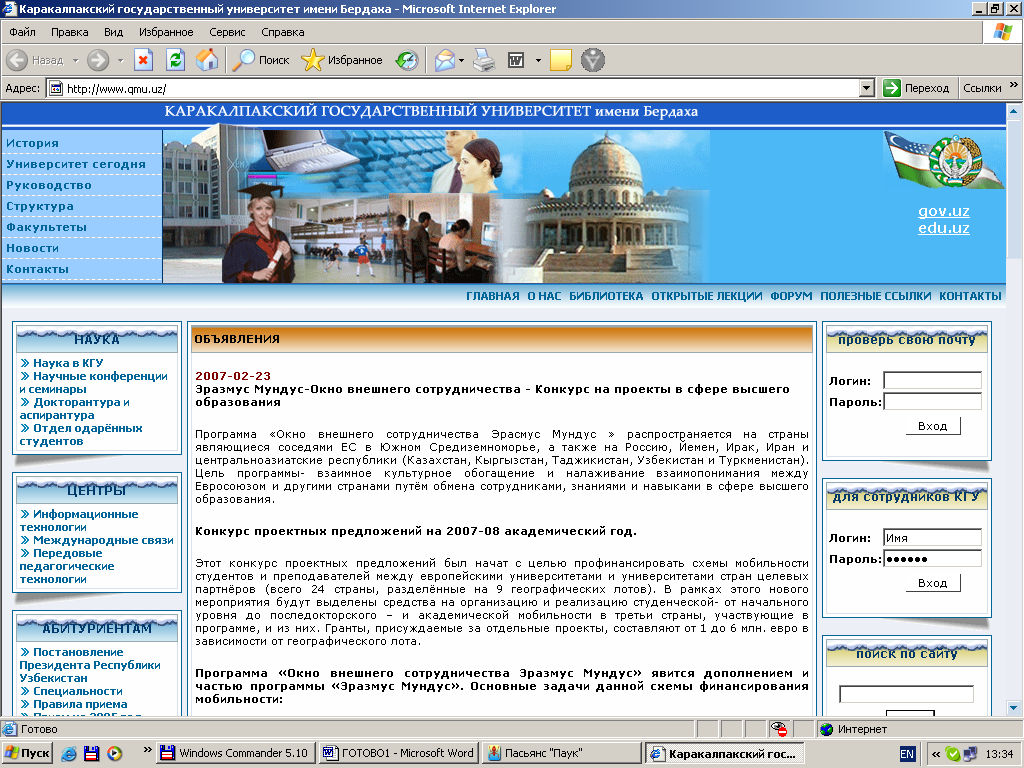
Task: Click the site search input field
Action: (x=906, y=694)
